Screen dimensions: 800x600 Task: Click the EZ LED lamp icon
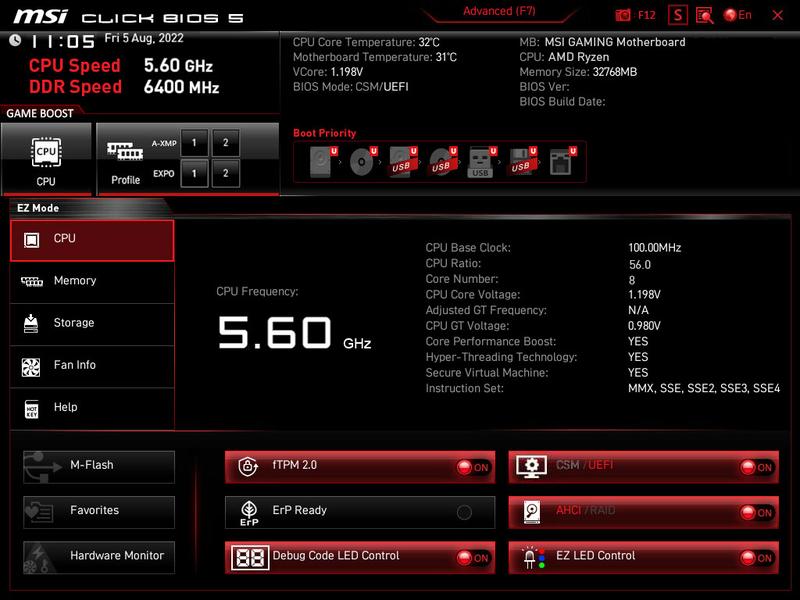coord(534,558)
